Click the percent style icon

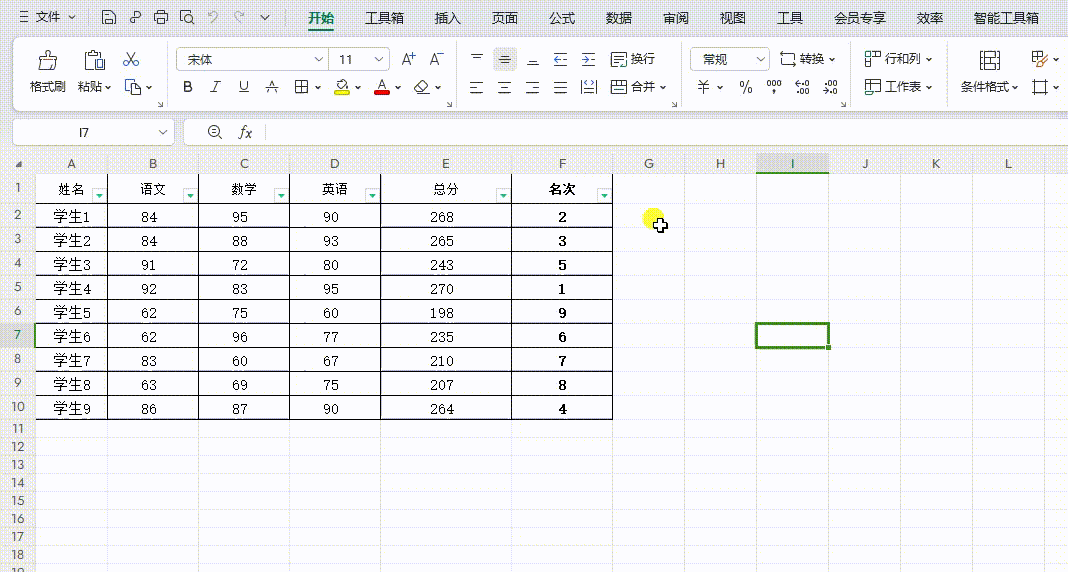coord(745,88)
